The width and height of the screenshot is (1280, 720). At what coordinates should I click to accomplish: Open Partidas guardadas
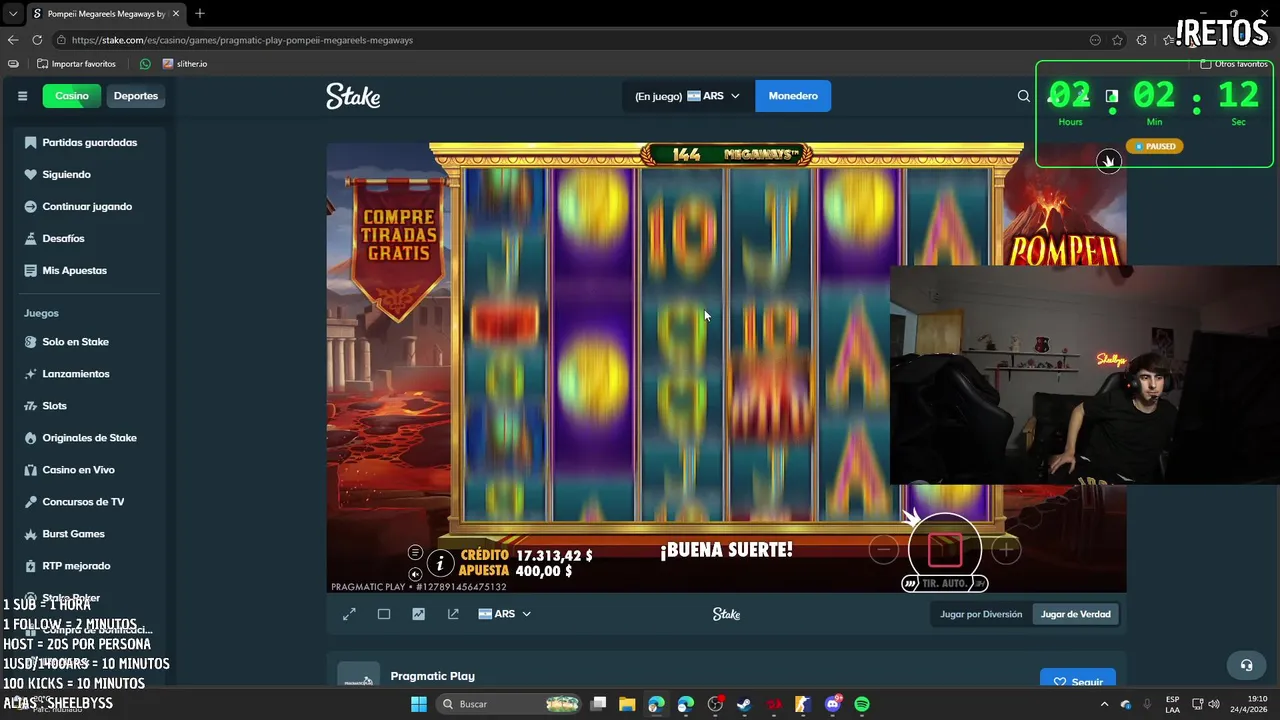pyautogui.click(x=88, y=142)
